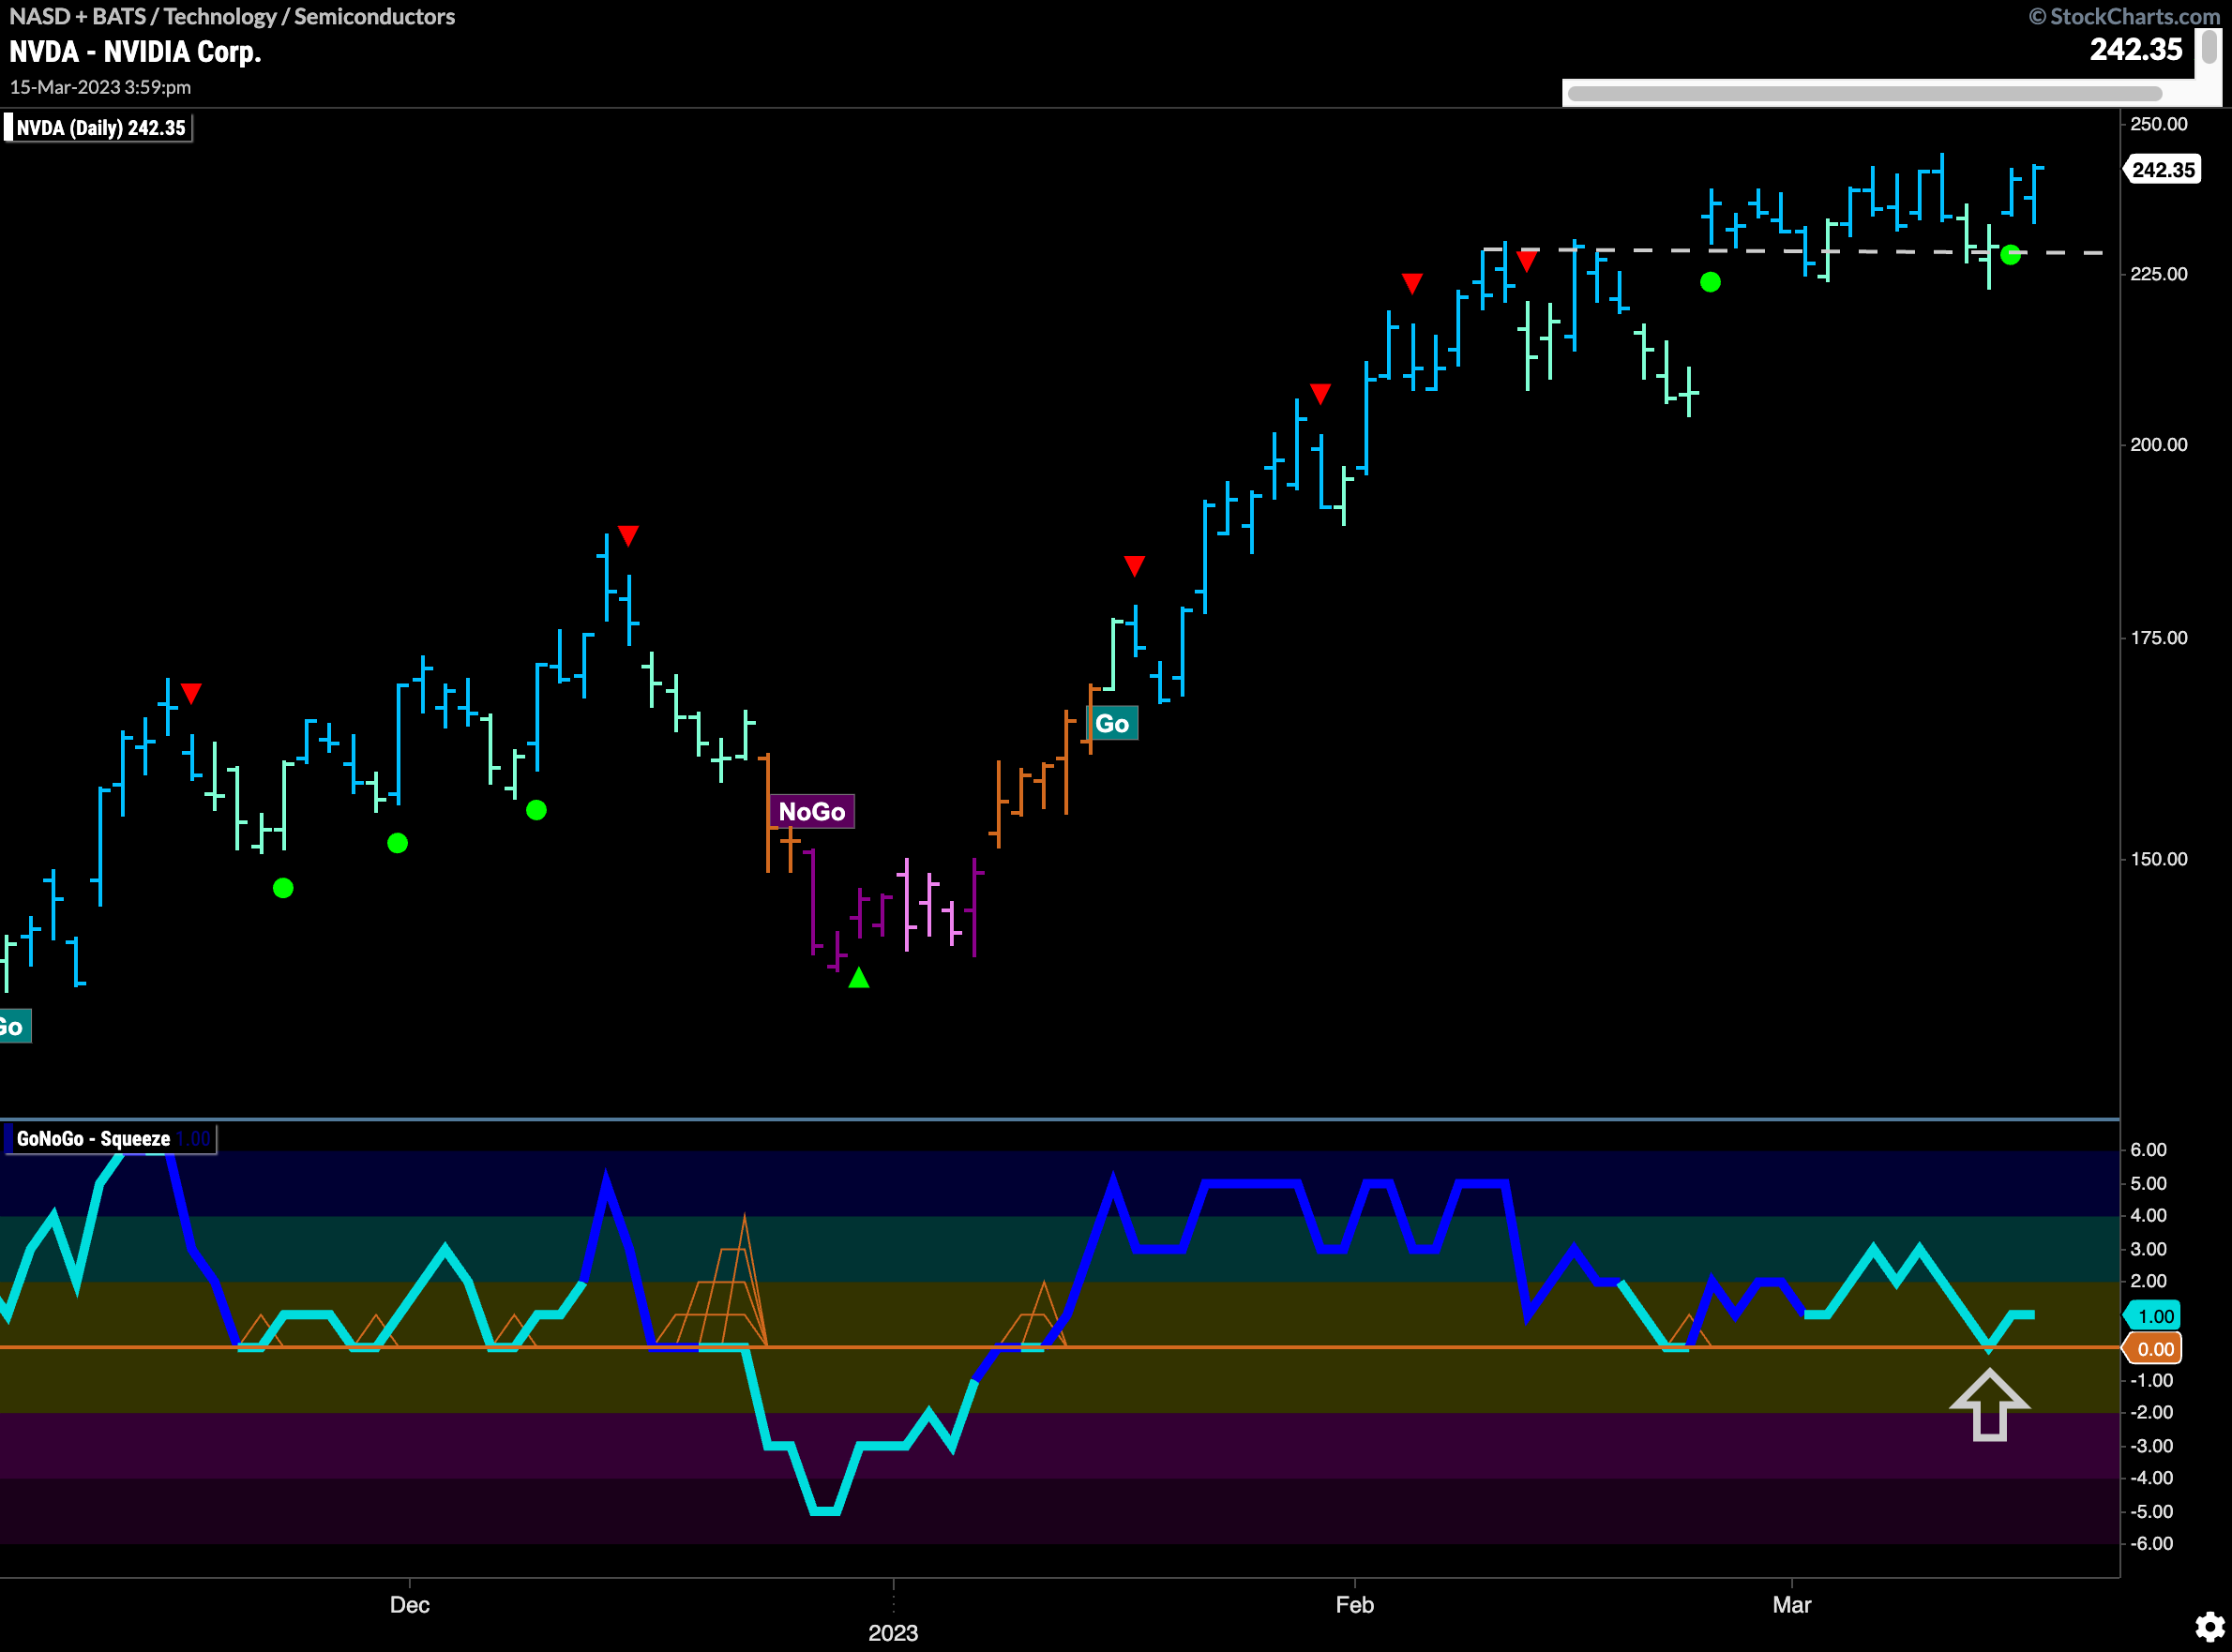
Task: Click the 225.00 price axis label
Action: click(x=2158, y=274)
